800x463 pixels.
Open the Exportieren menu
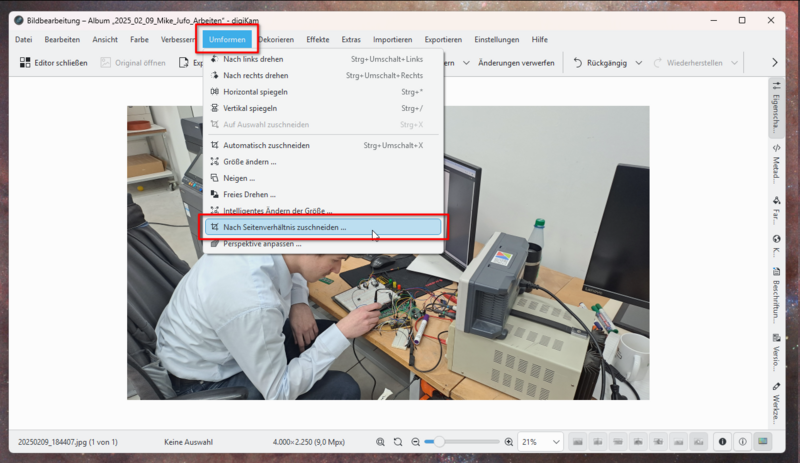click(x=443, y=39)
